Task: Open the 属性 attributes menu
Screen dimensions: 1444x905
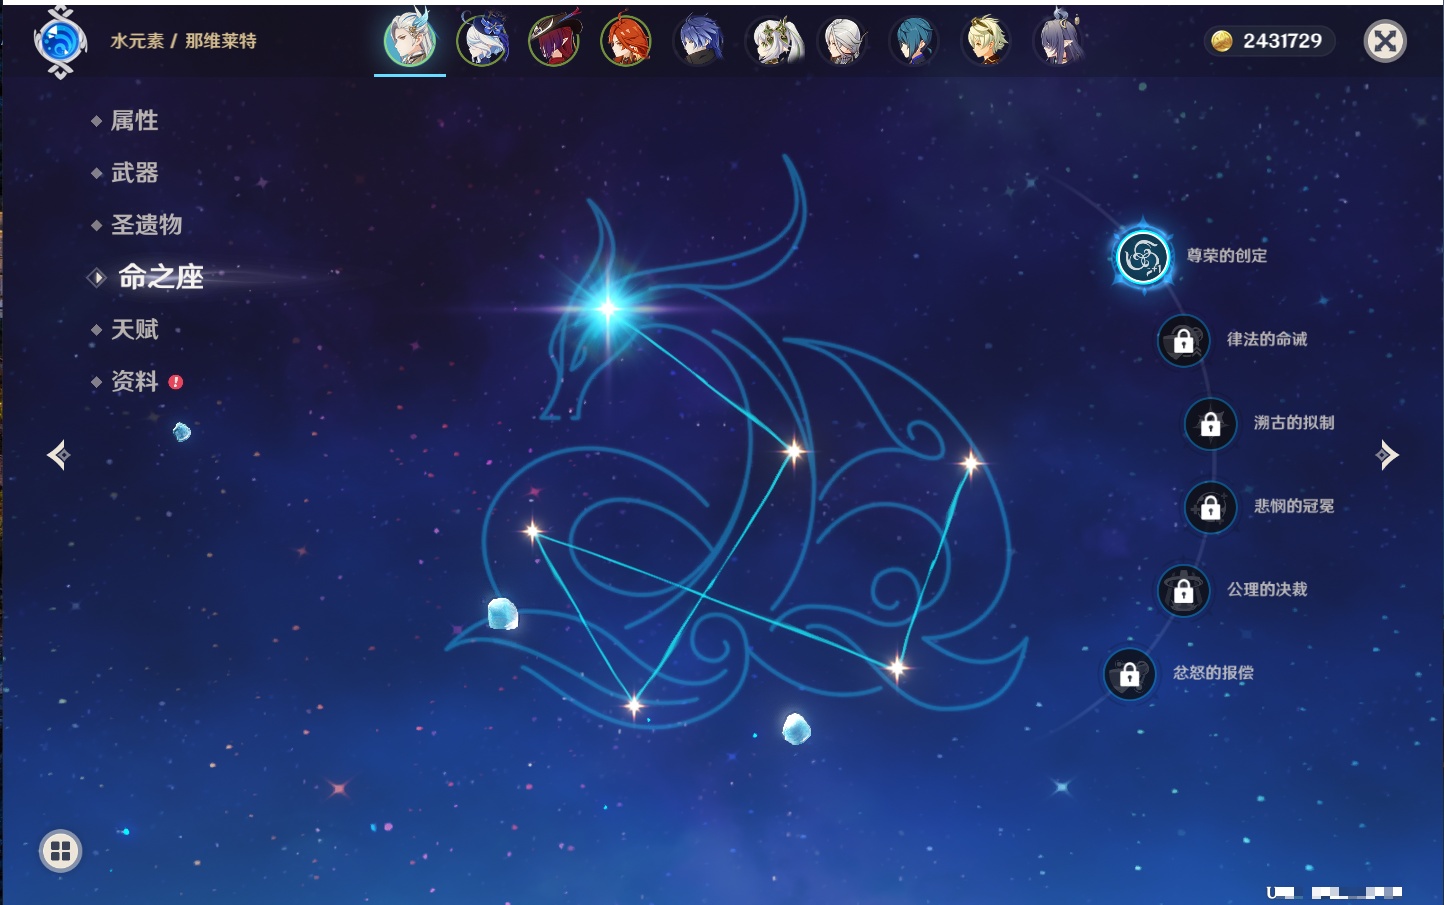Action: click(134, 121)
